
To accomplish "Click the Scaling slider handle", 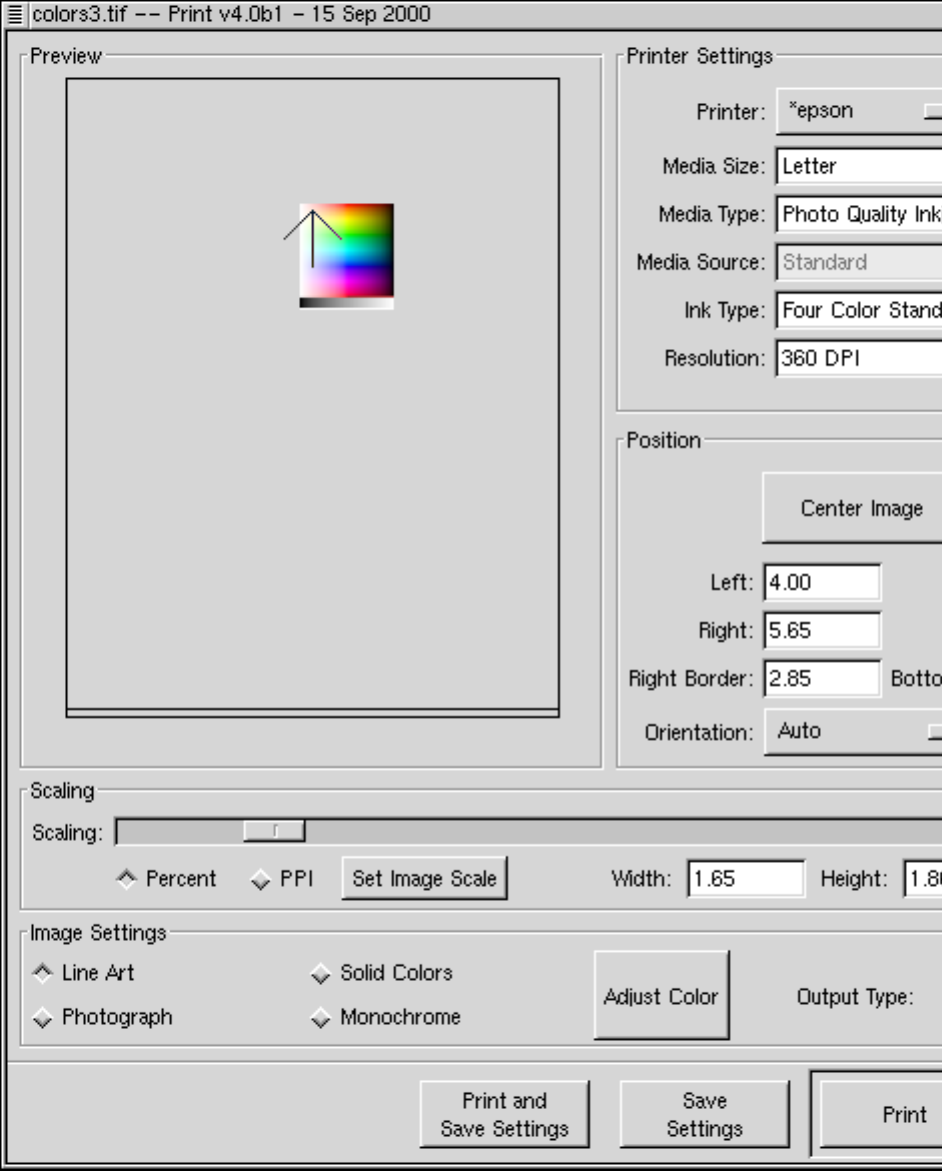I will [x=274, y=831].
